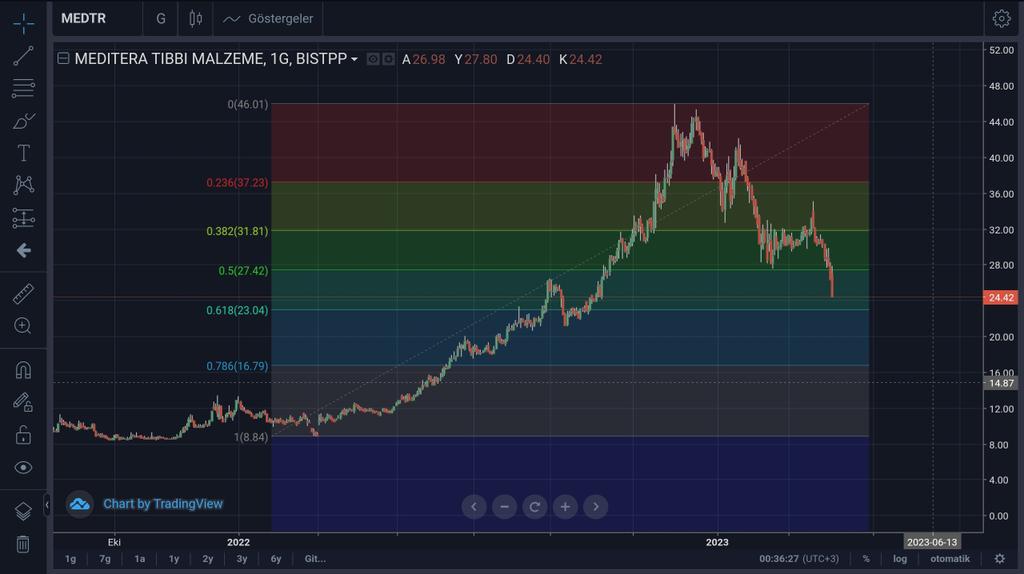Zoom in with the plus button
Screen dimensions: 1024x574
coord(565,507)
